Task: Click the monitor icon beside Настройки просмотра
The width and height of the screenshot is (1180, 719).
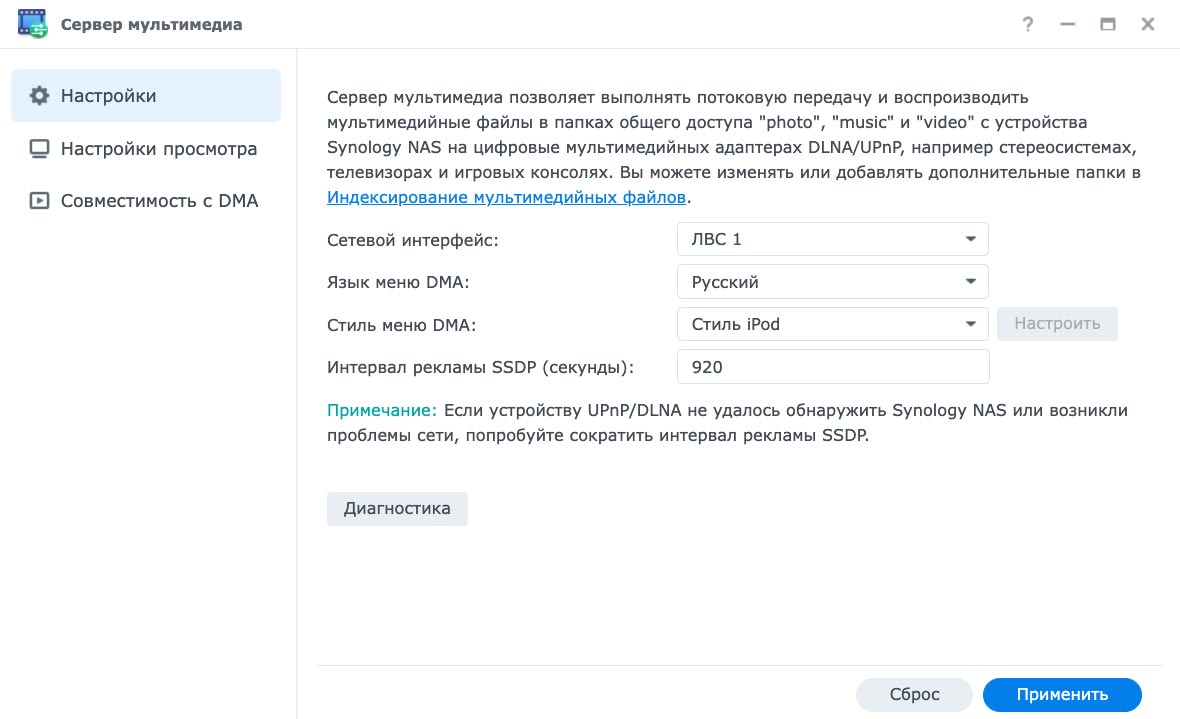Action: pos(39,148)
